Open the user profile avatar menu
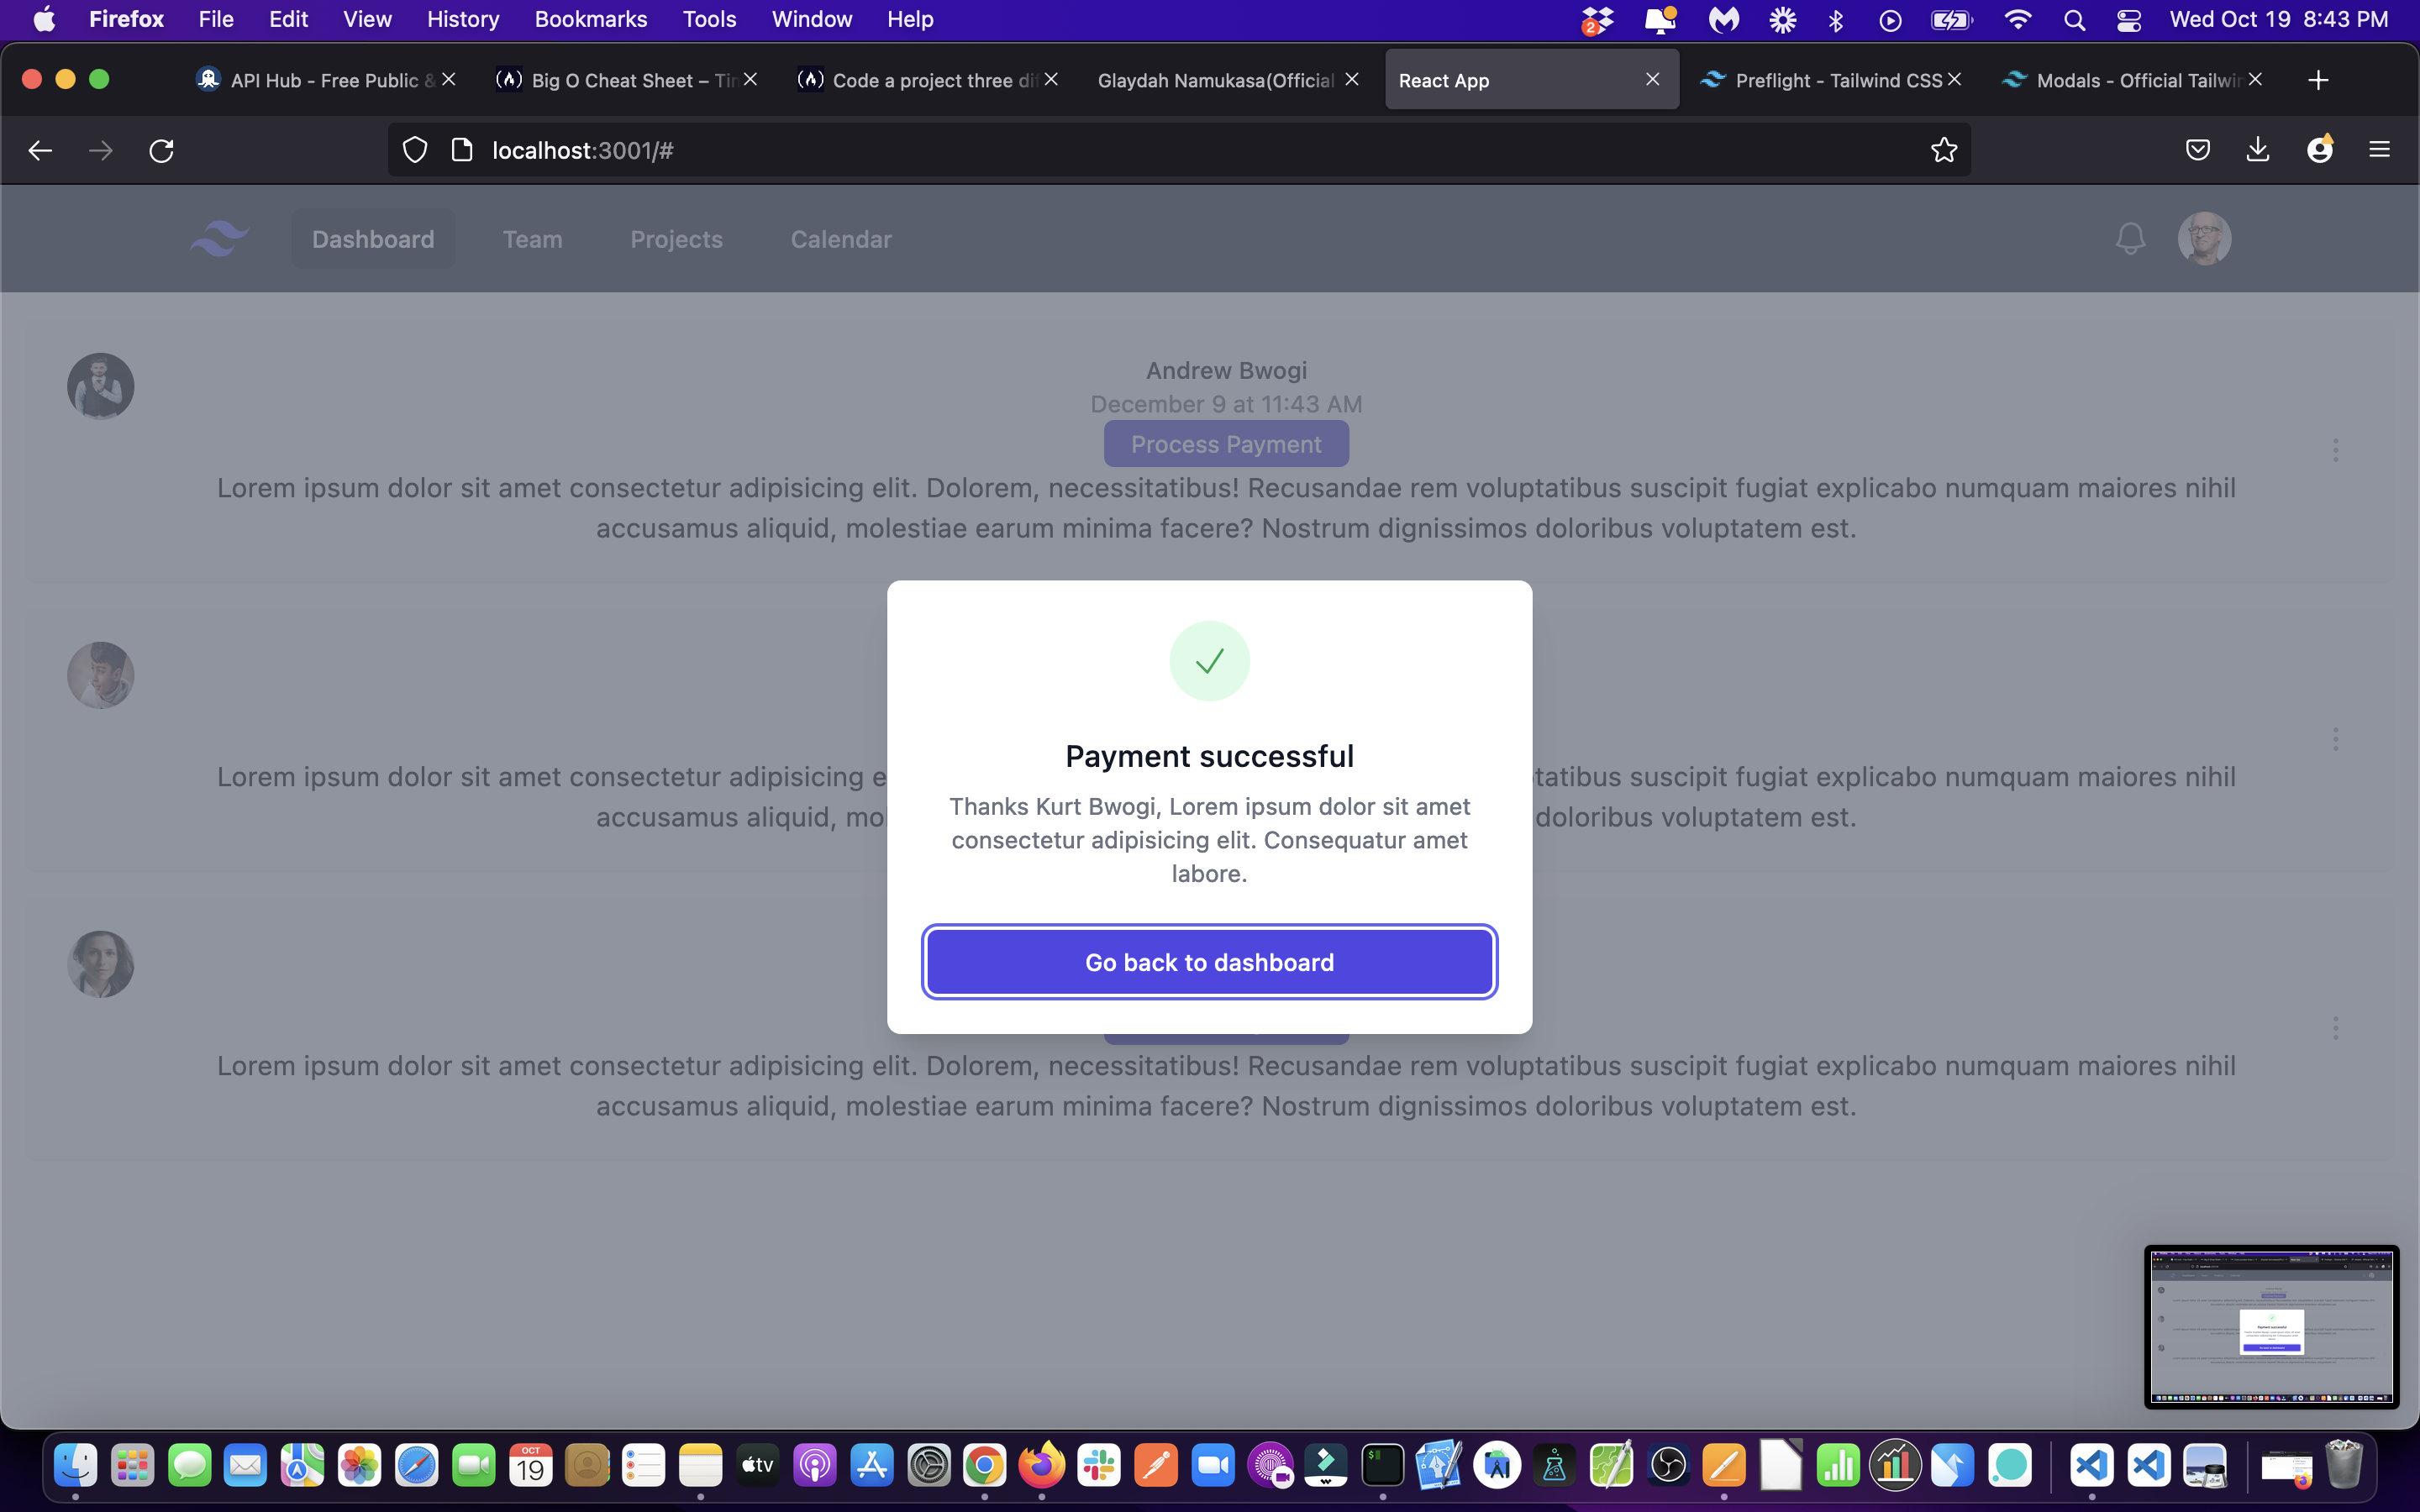This screenshot has height=1512, width=2420. click(x=2204, y=239)
